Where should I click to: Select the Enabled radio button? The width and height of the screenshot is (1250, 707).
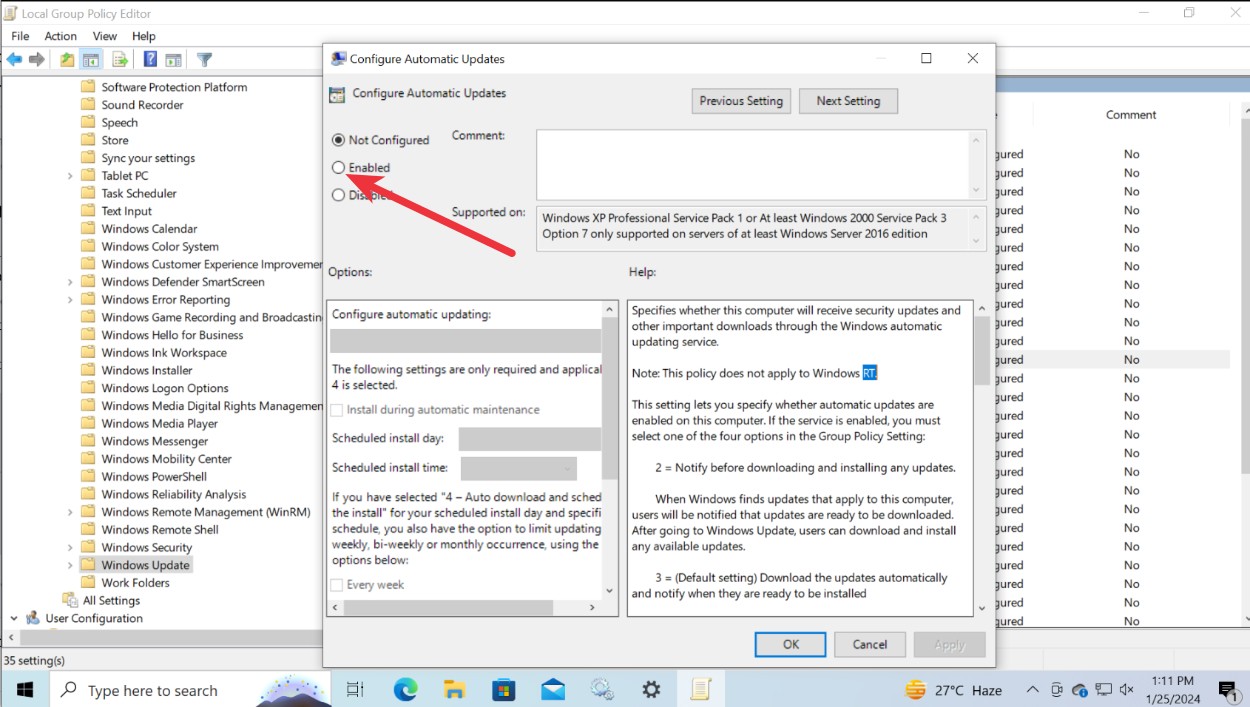point(338,167)
